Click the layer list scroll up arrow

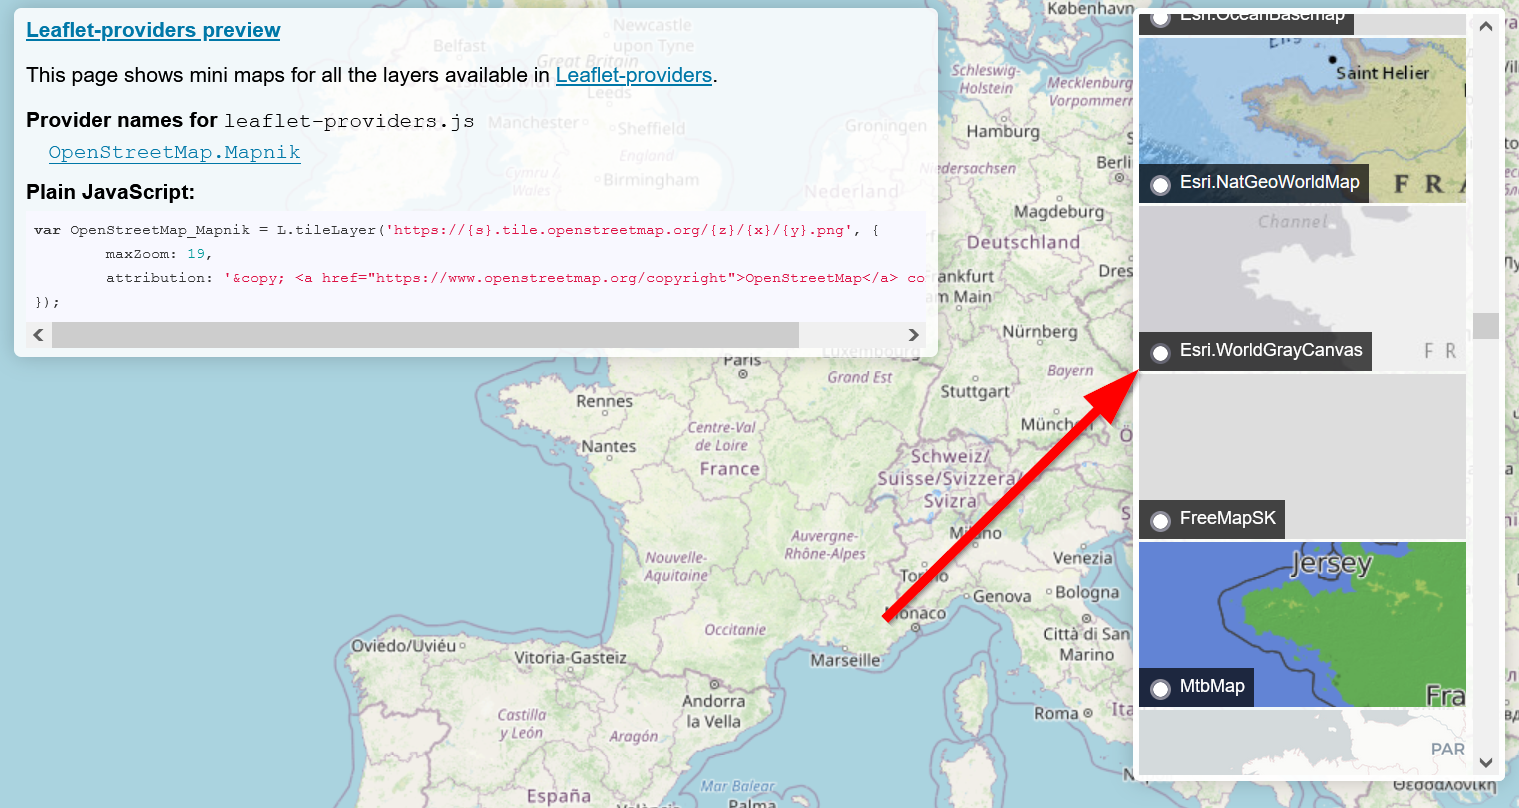pyautogui.click(x=1486, y=27)
